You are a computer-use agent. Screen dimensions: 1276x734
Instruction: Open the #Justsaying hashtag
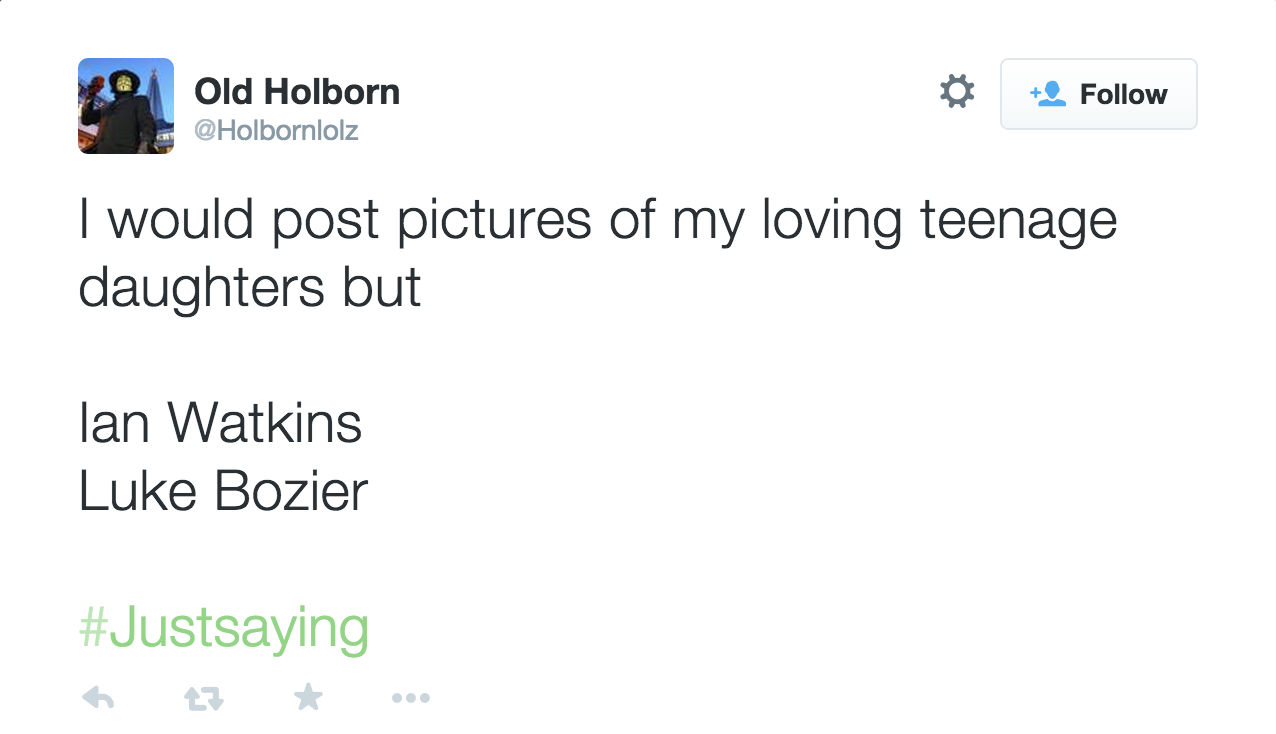click(x=224, y=628)
